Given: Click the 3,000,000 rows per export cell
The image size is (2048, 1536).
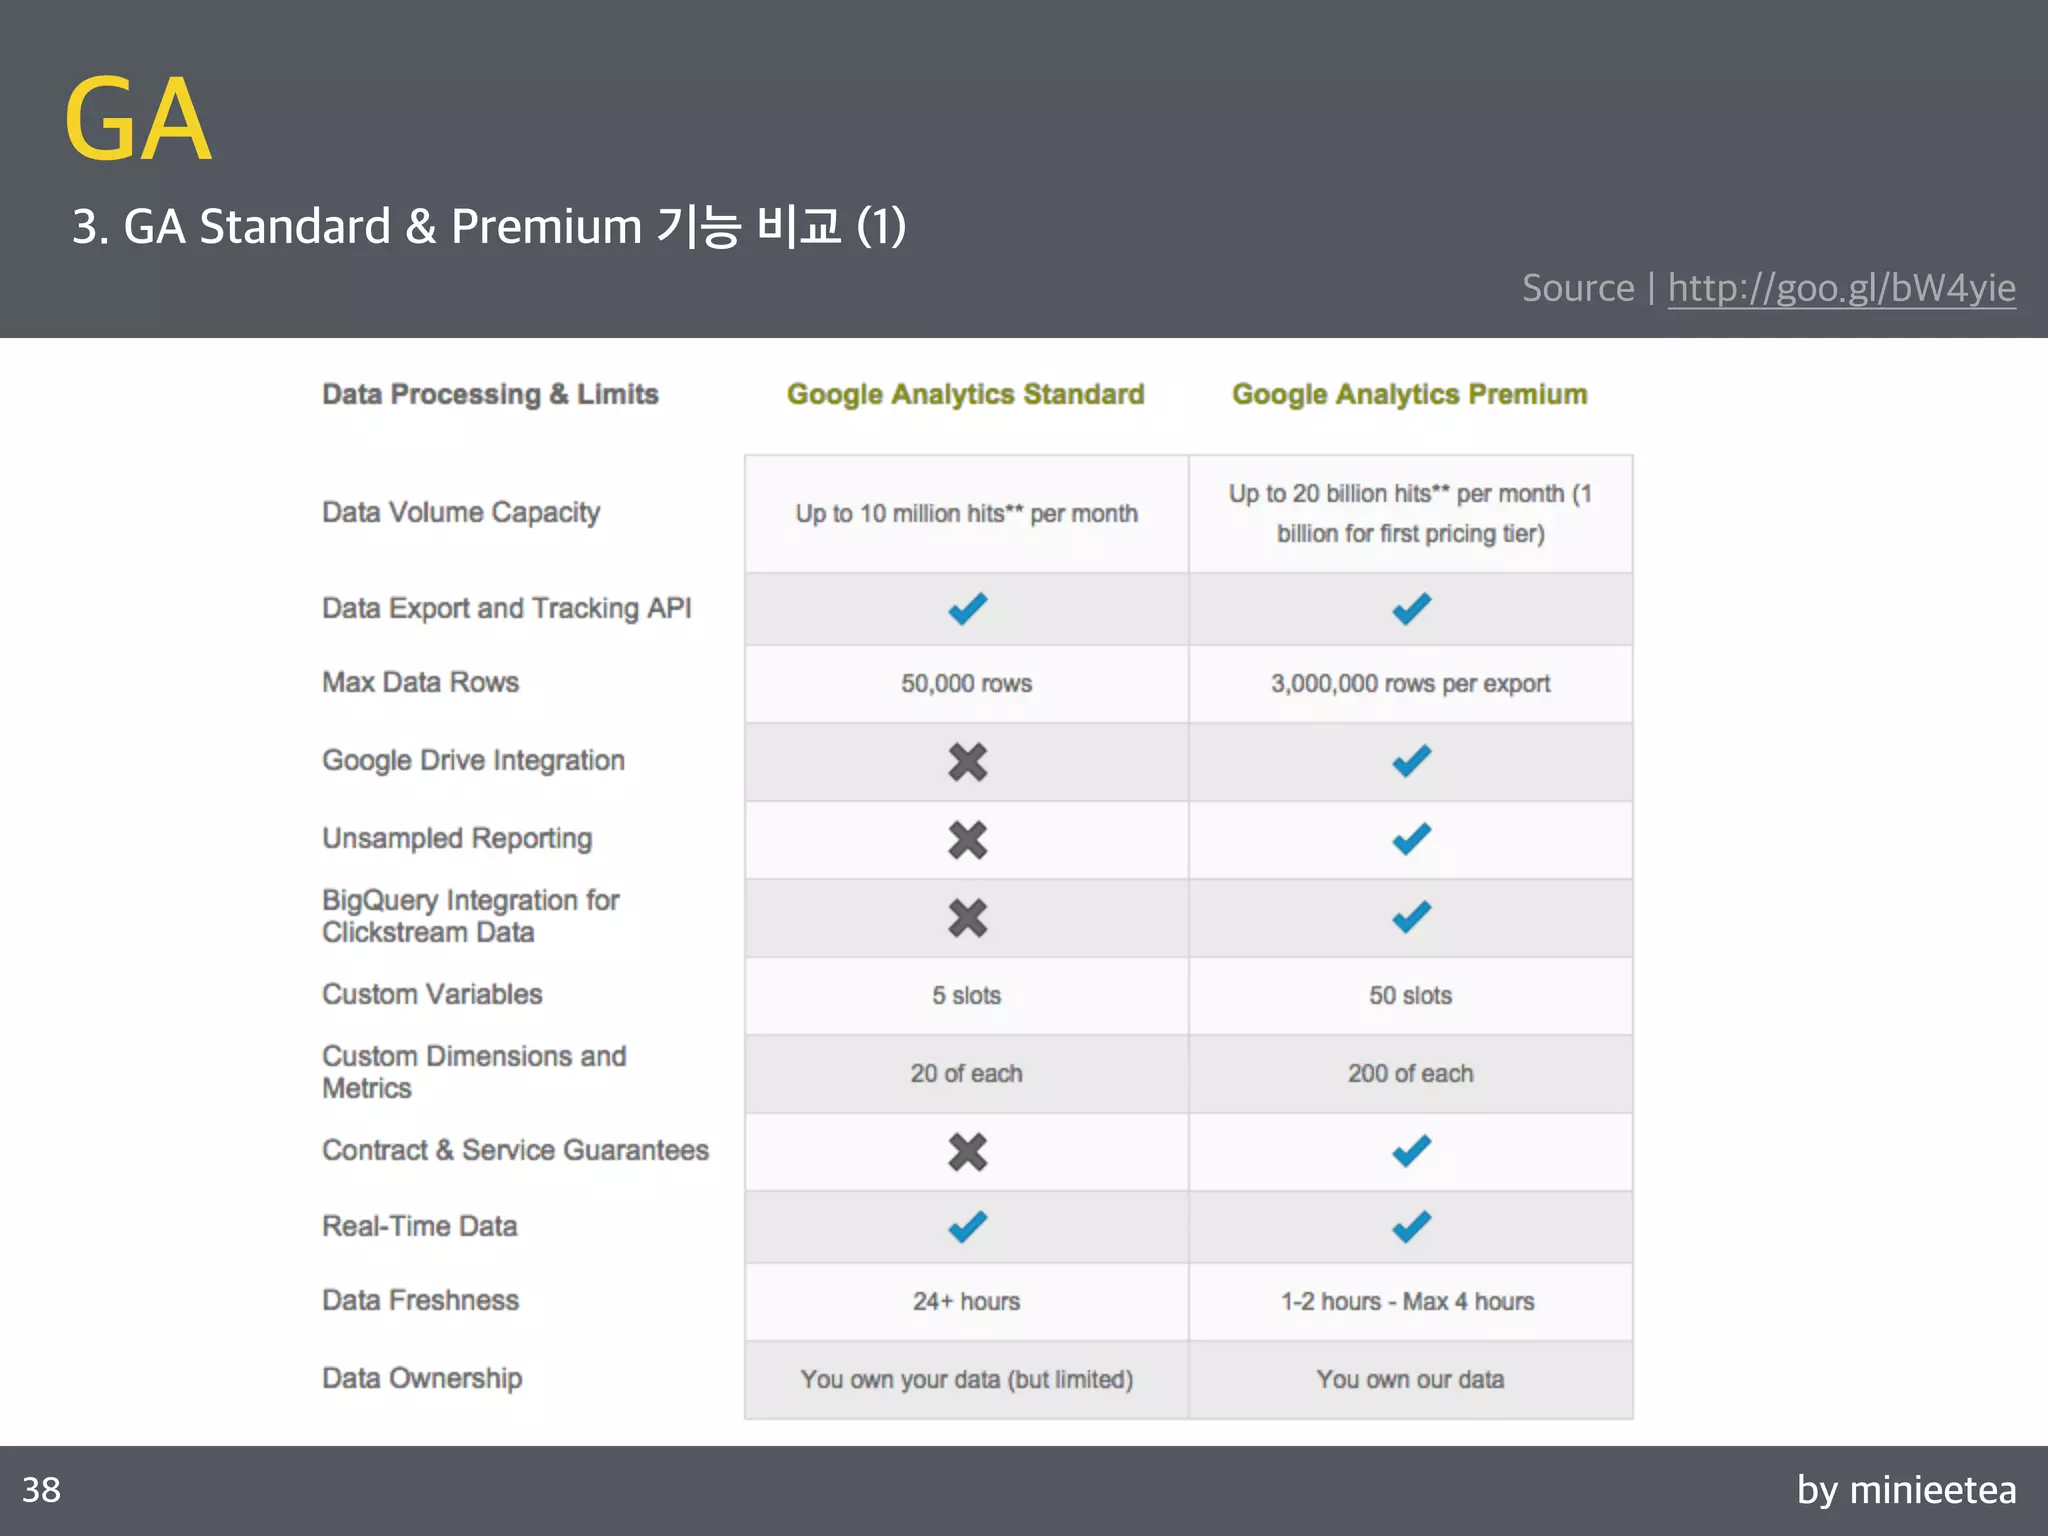Looking at the screenshot, I should [1410, 684].
